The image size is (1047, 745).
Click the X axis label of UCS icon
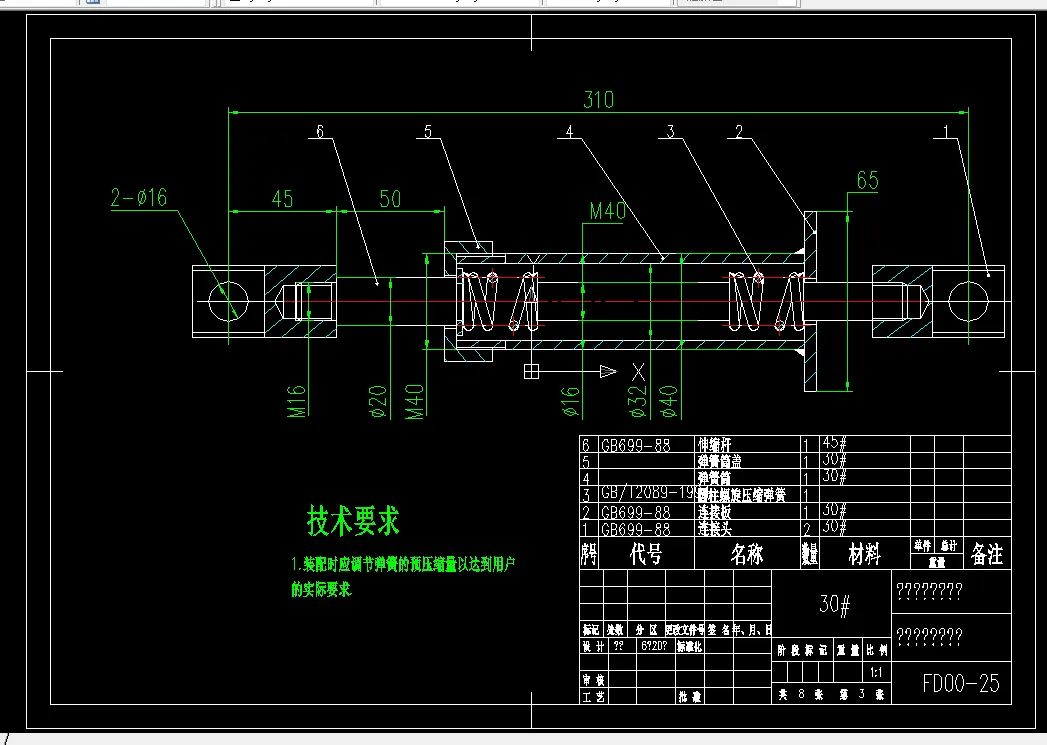point(638,372)
